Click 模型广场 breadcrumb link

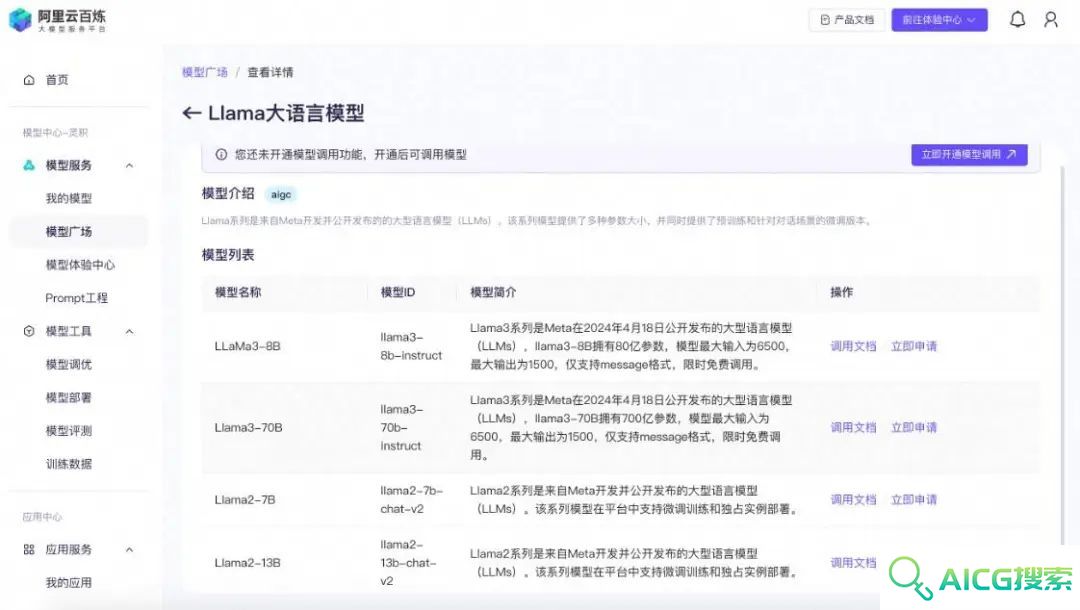(x=205, y=72)
